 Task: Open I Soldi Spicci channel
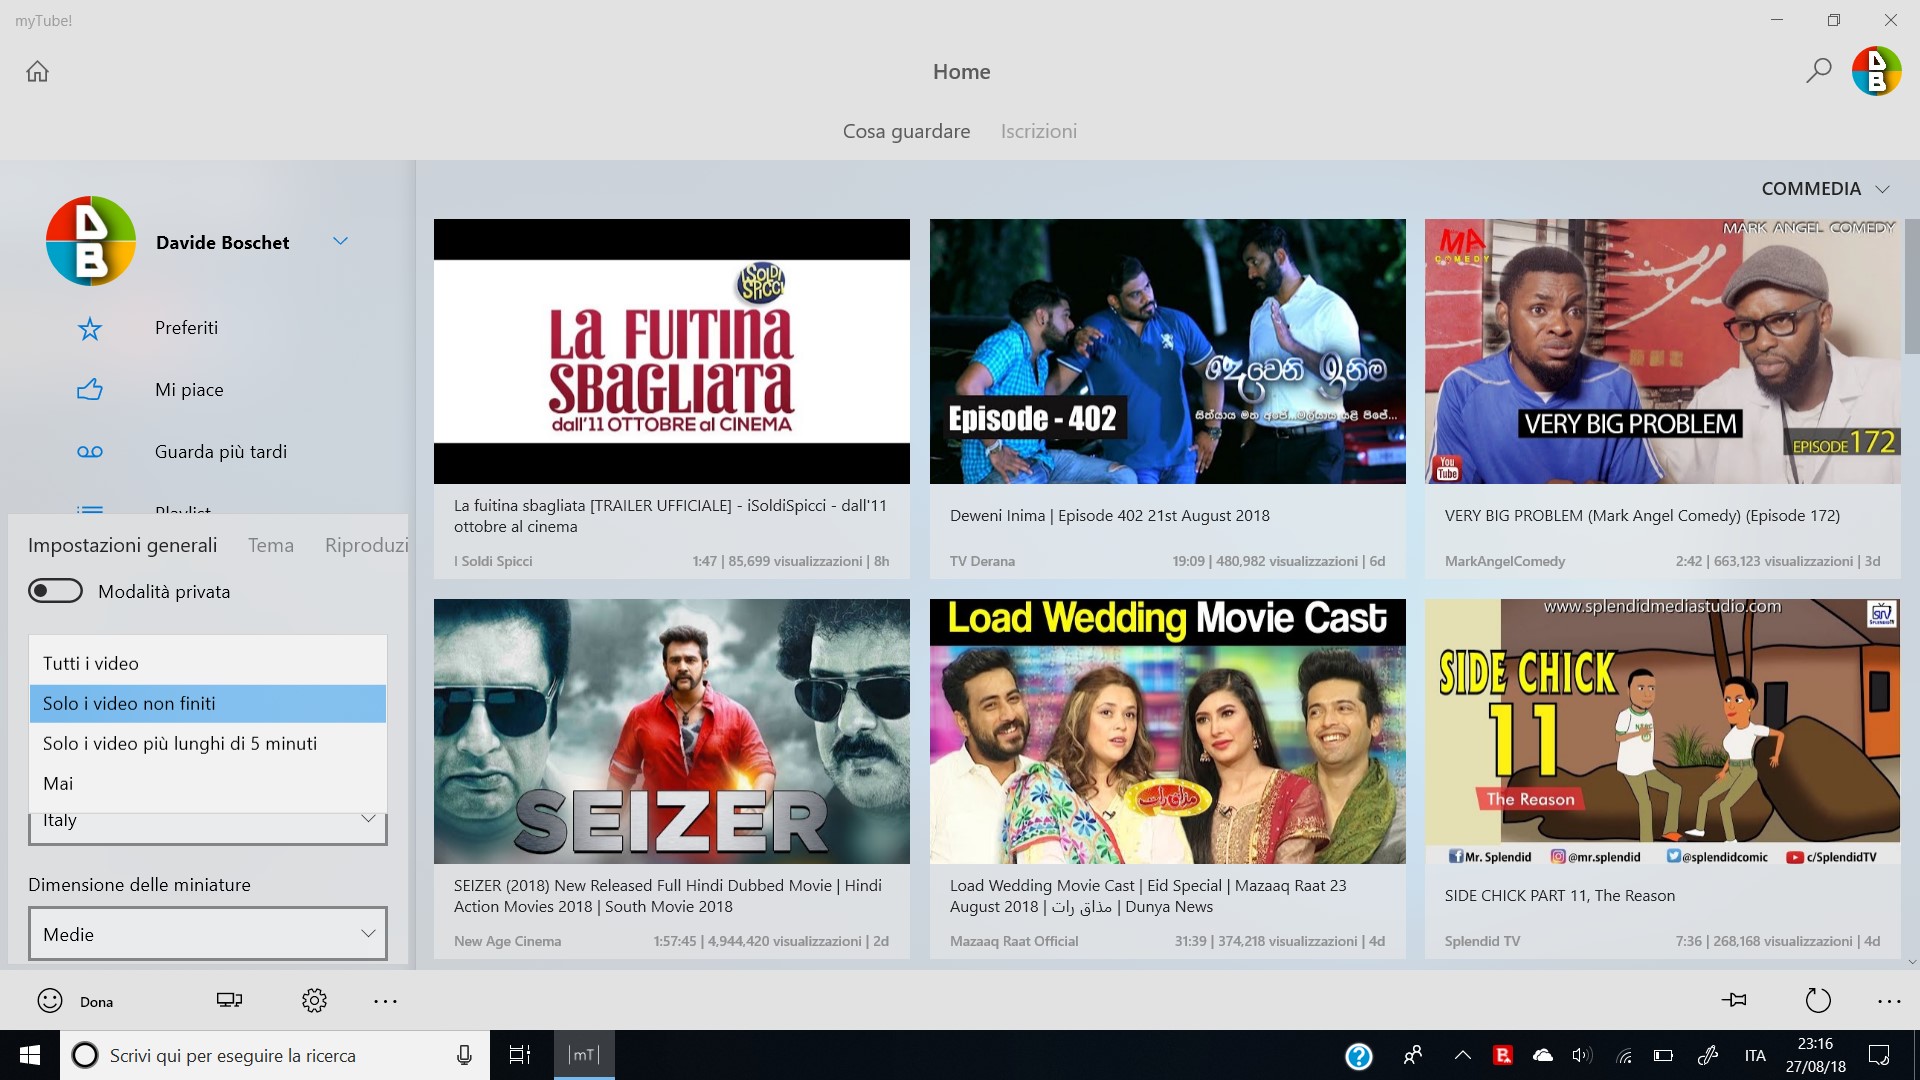tap(493, 561)
